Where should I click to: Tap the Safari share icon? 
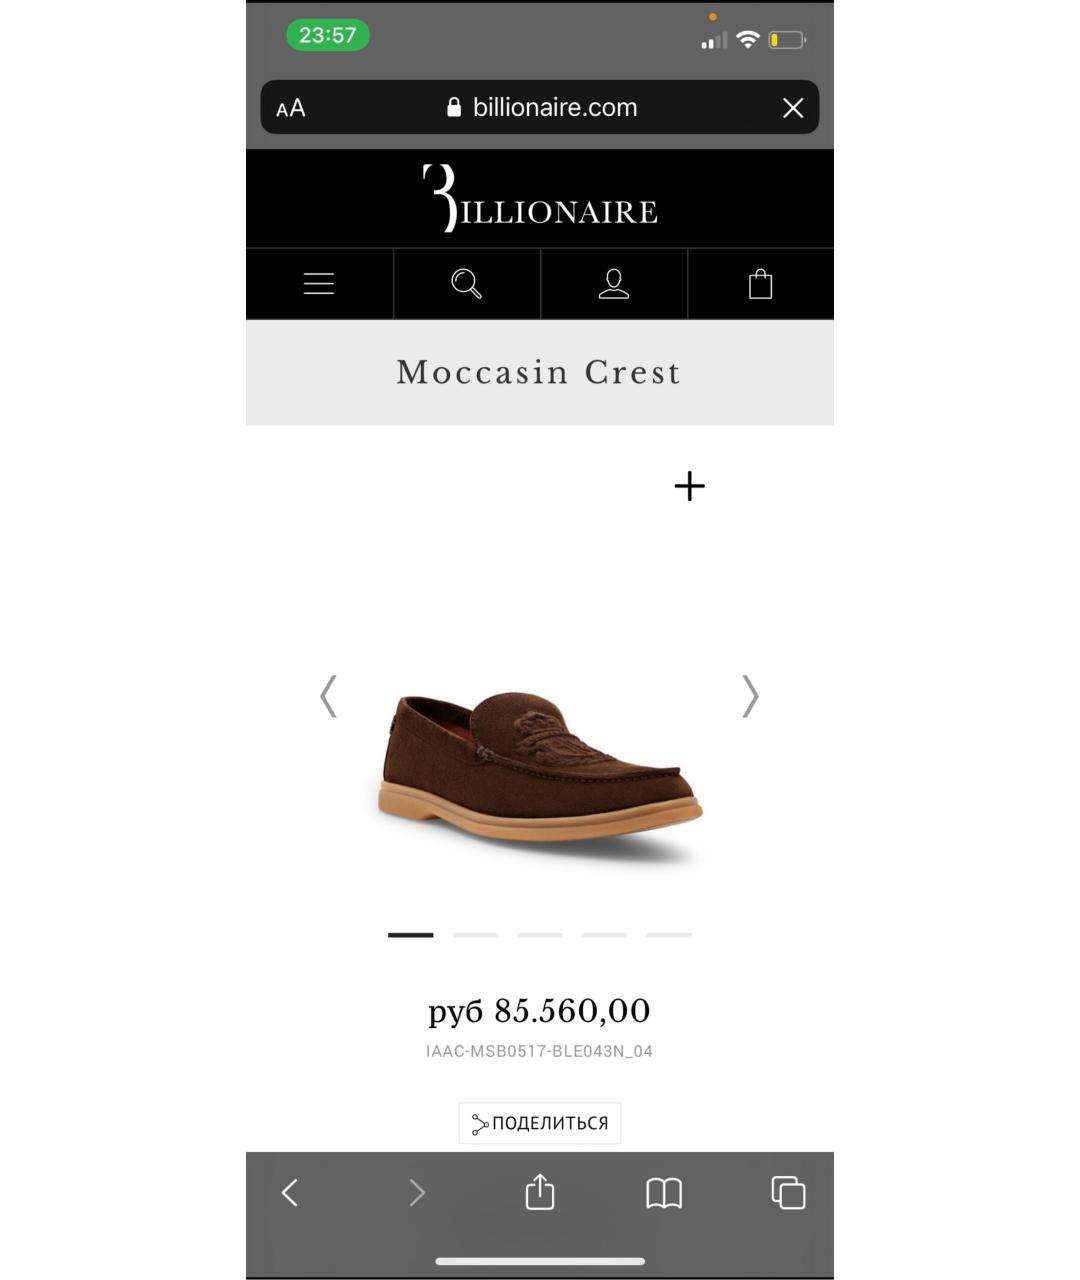pyautogui.click(x=540, y=1192)
